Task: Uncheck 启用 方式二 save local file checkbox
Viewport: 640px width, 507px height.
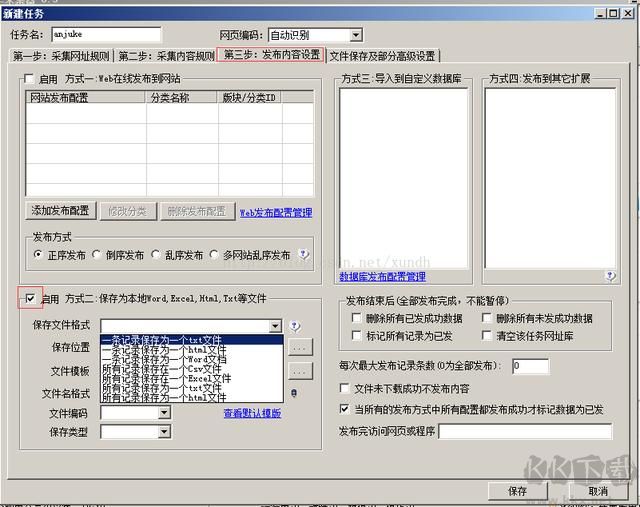Action: click(30, 298)
